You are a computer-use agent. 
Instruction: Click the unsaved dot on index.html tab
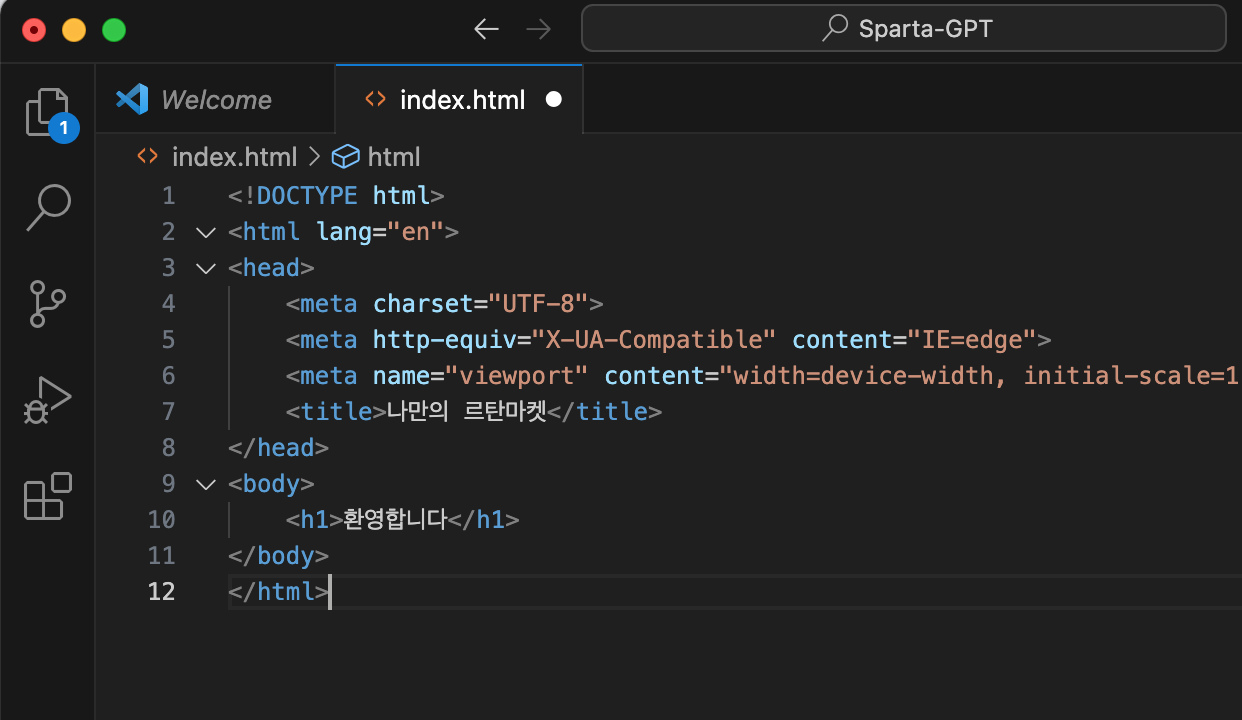pyautogui.click(x=554, y=99)
